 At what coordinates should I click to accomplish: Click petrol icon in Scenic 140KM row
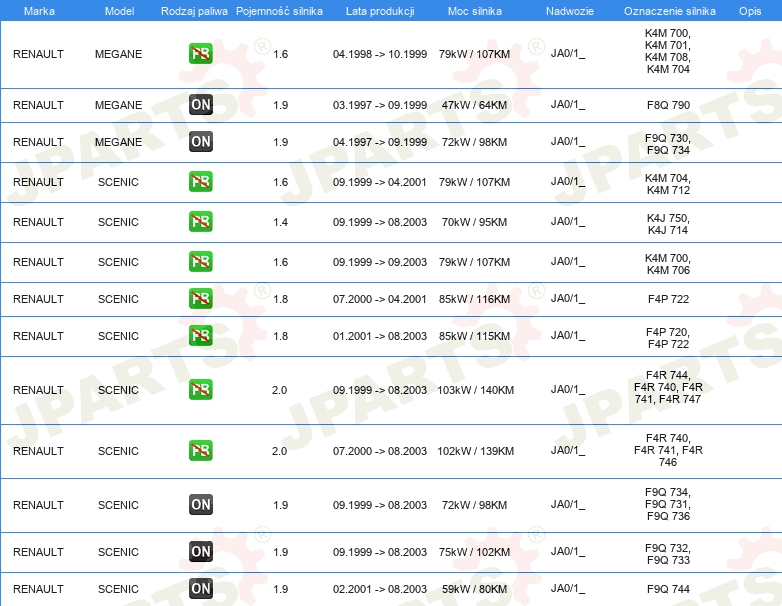click(200, 390)
